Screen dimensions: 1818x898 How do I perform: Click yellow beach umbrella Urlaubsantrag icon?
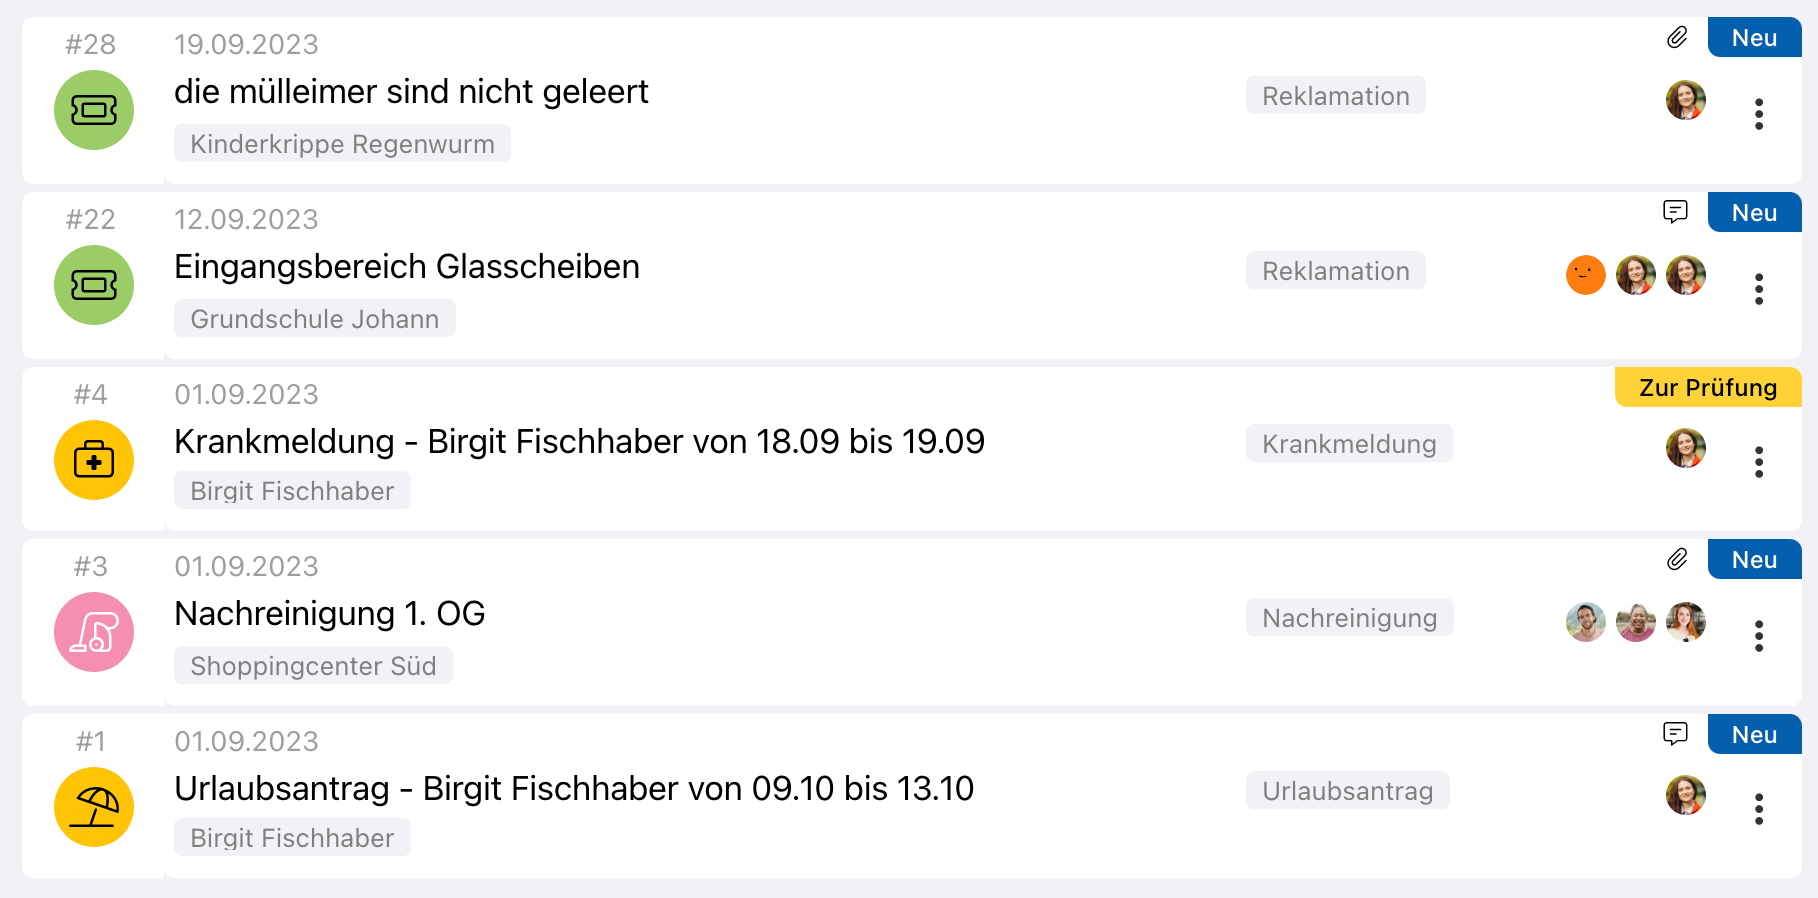coord(94,807)
